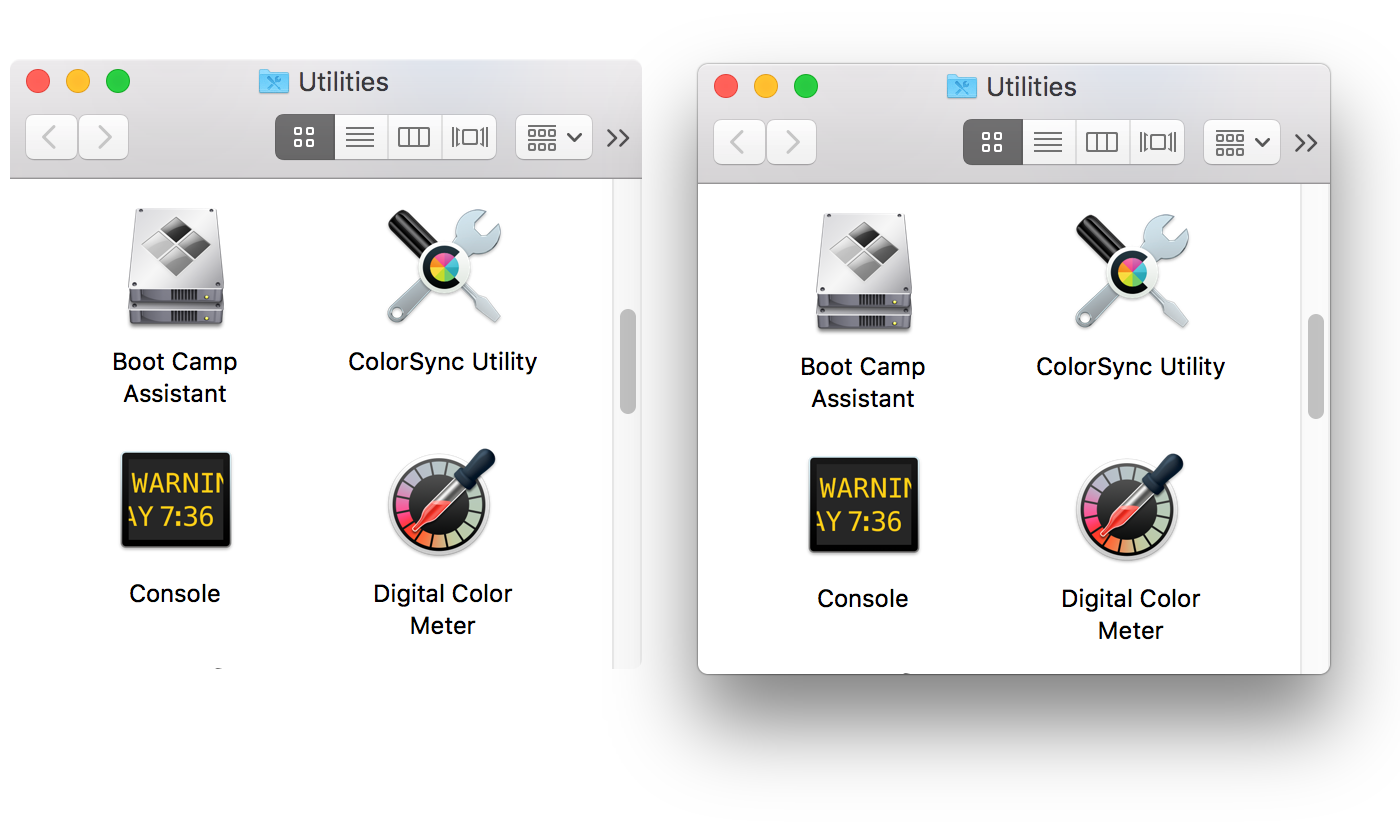The width and height of the screenshot is (1400, 834).
Task: Click scrollbar thumb in right window
Action: 1316,366
